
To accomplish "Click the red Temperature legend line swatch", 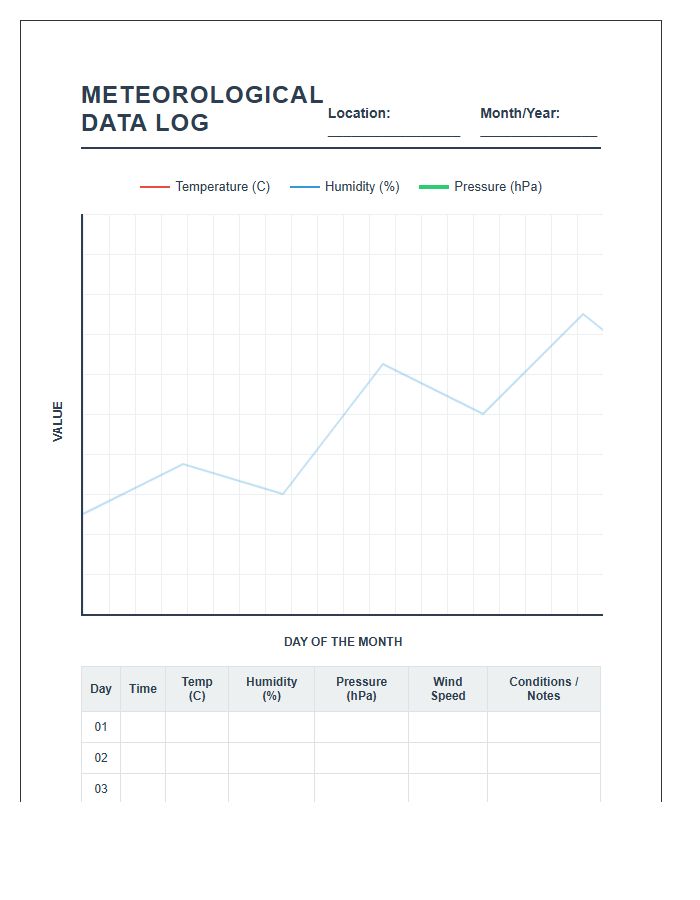I will tap(154, 187).
